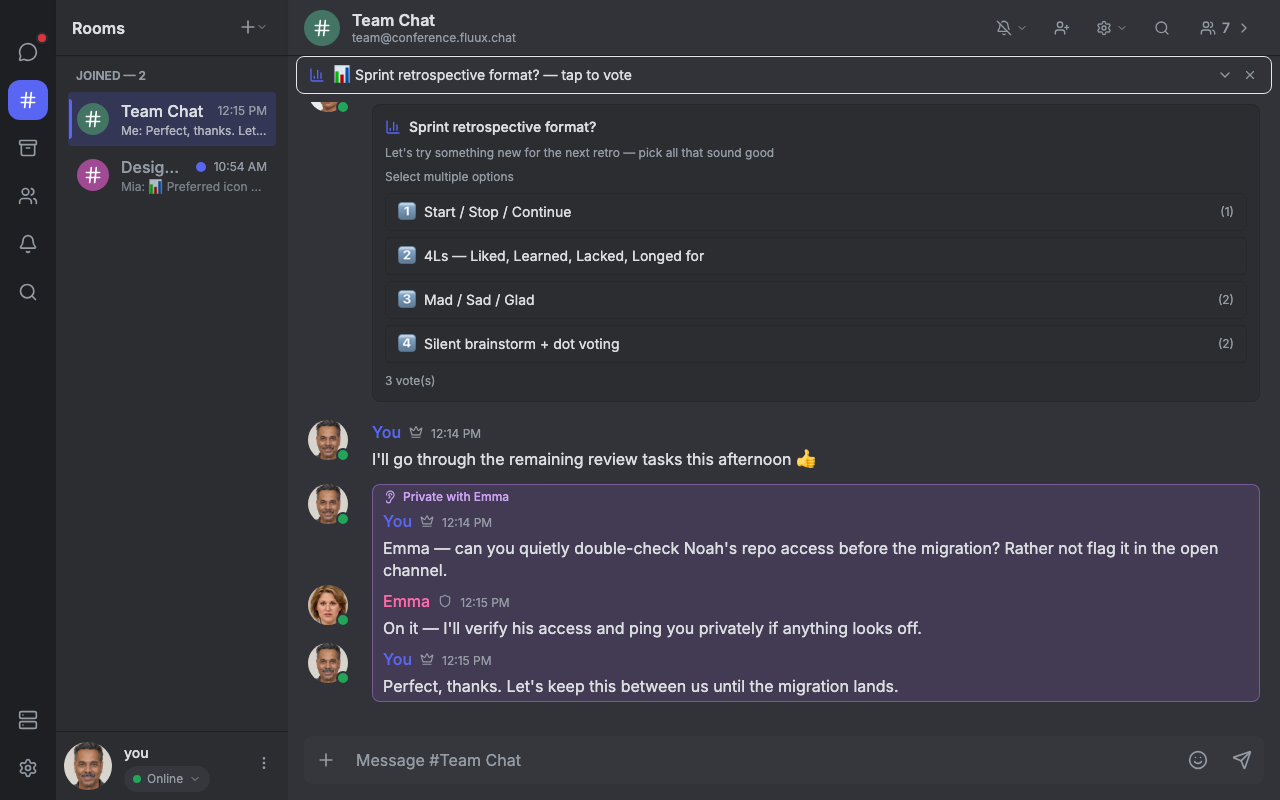
Task: Click the sidebar search magnifier icon
Action: point(28,292)
